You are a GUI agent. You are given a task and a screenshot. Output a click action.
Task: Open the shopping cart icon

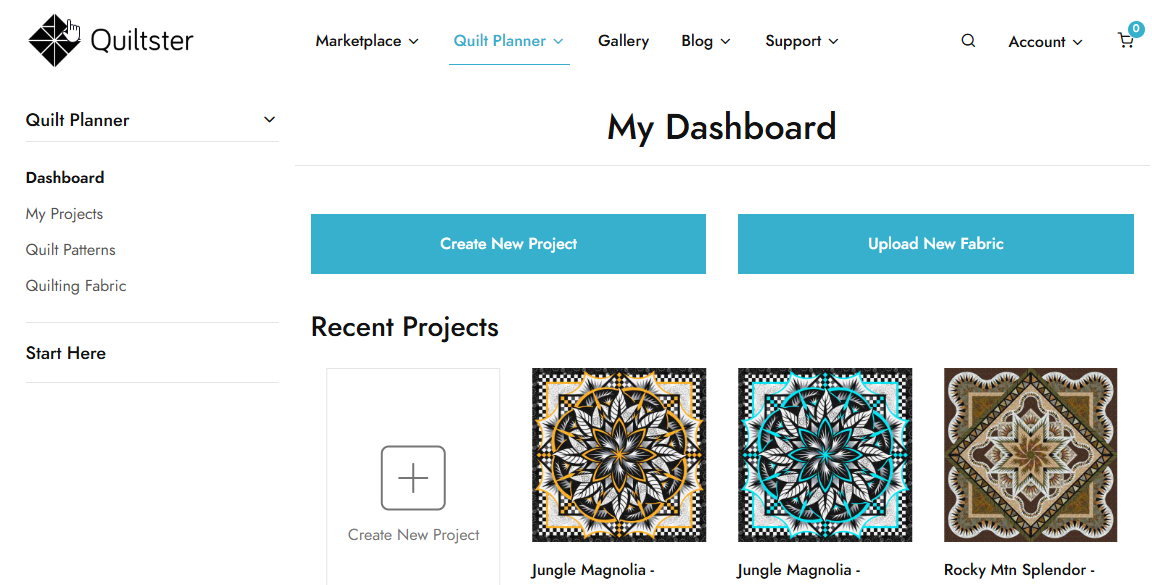pos(1125,42)
